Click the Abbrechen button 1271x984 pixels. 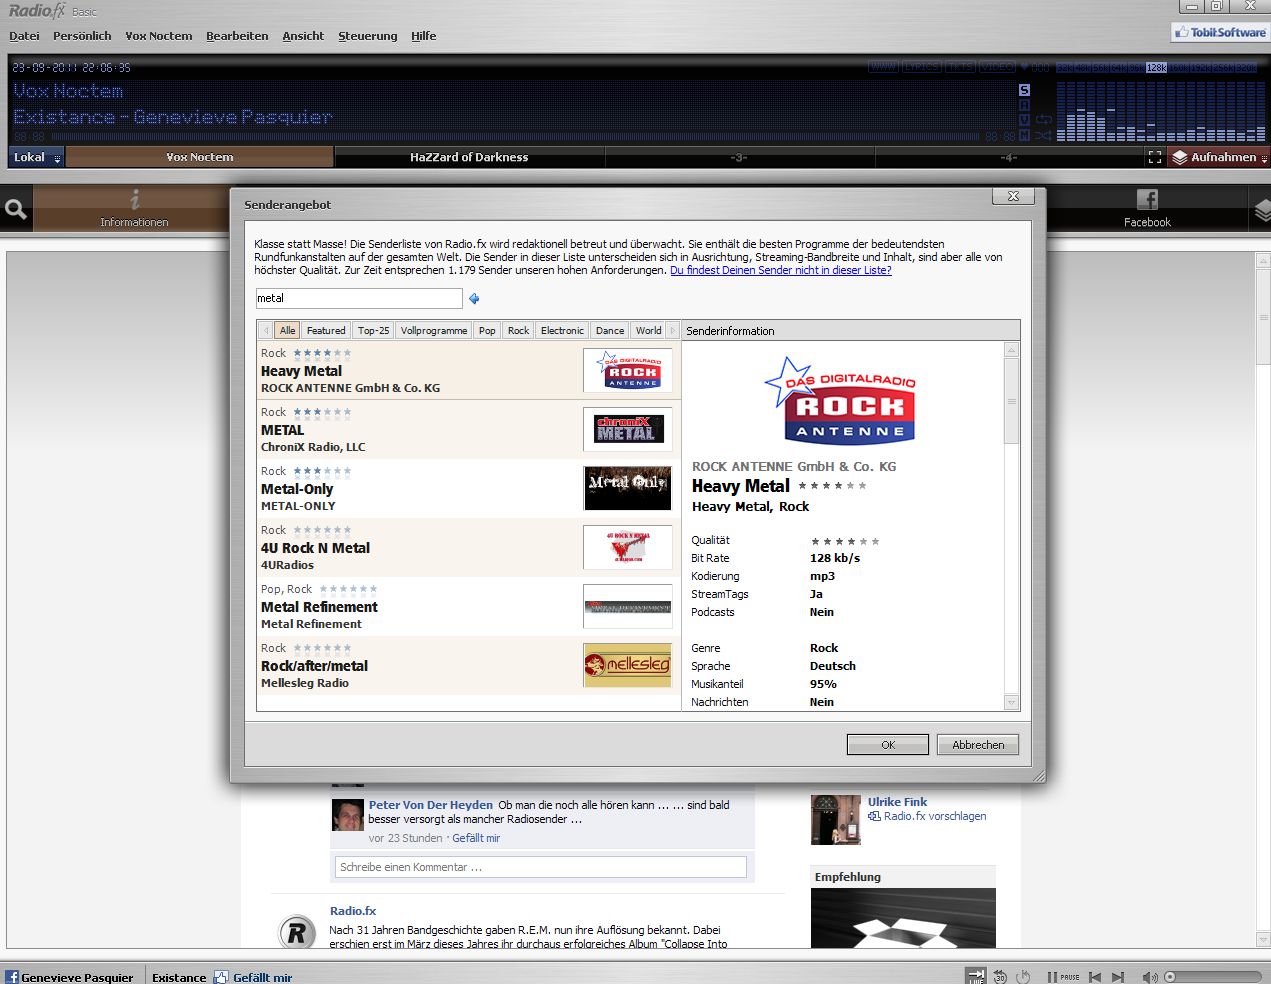click(978, 745)
